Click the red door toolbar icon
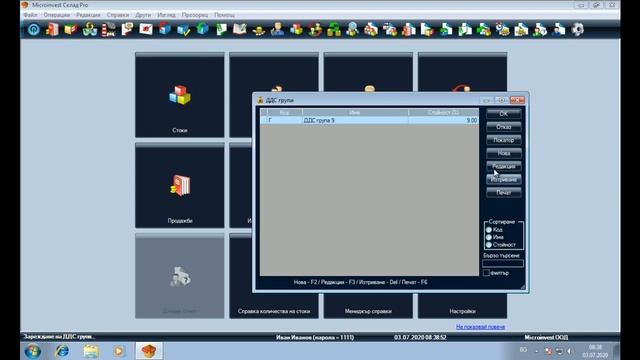 [x=52, y=29]
